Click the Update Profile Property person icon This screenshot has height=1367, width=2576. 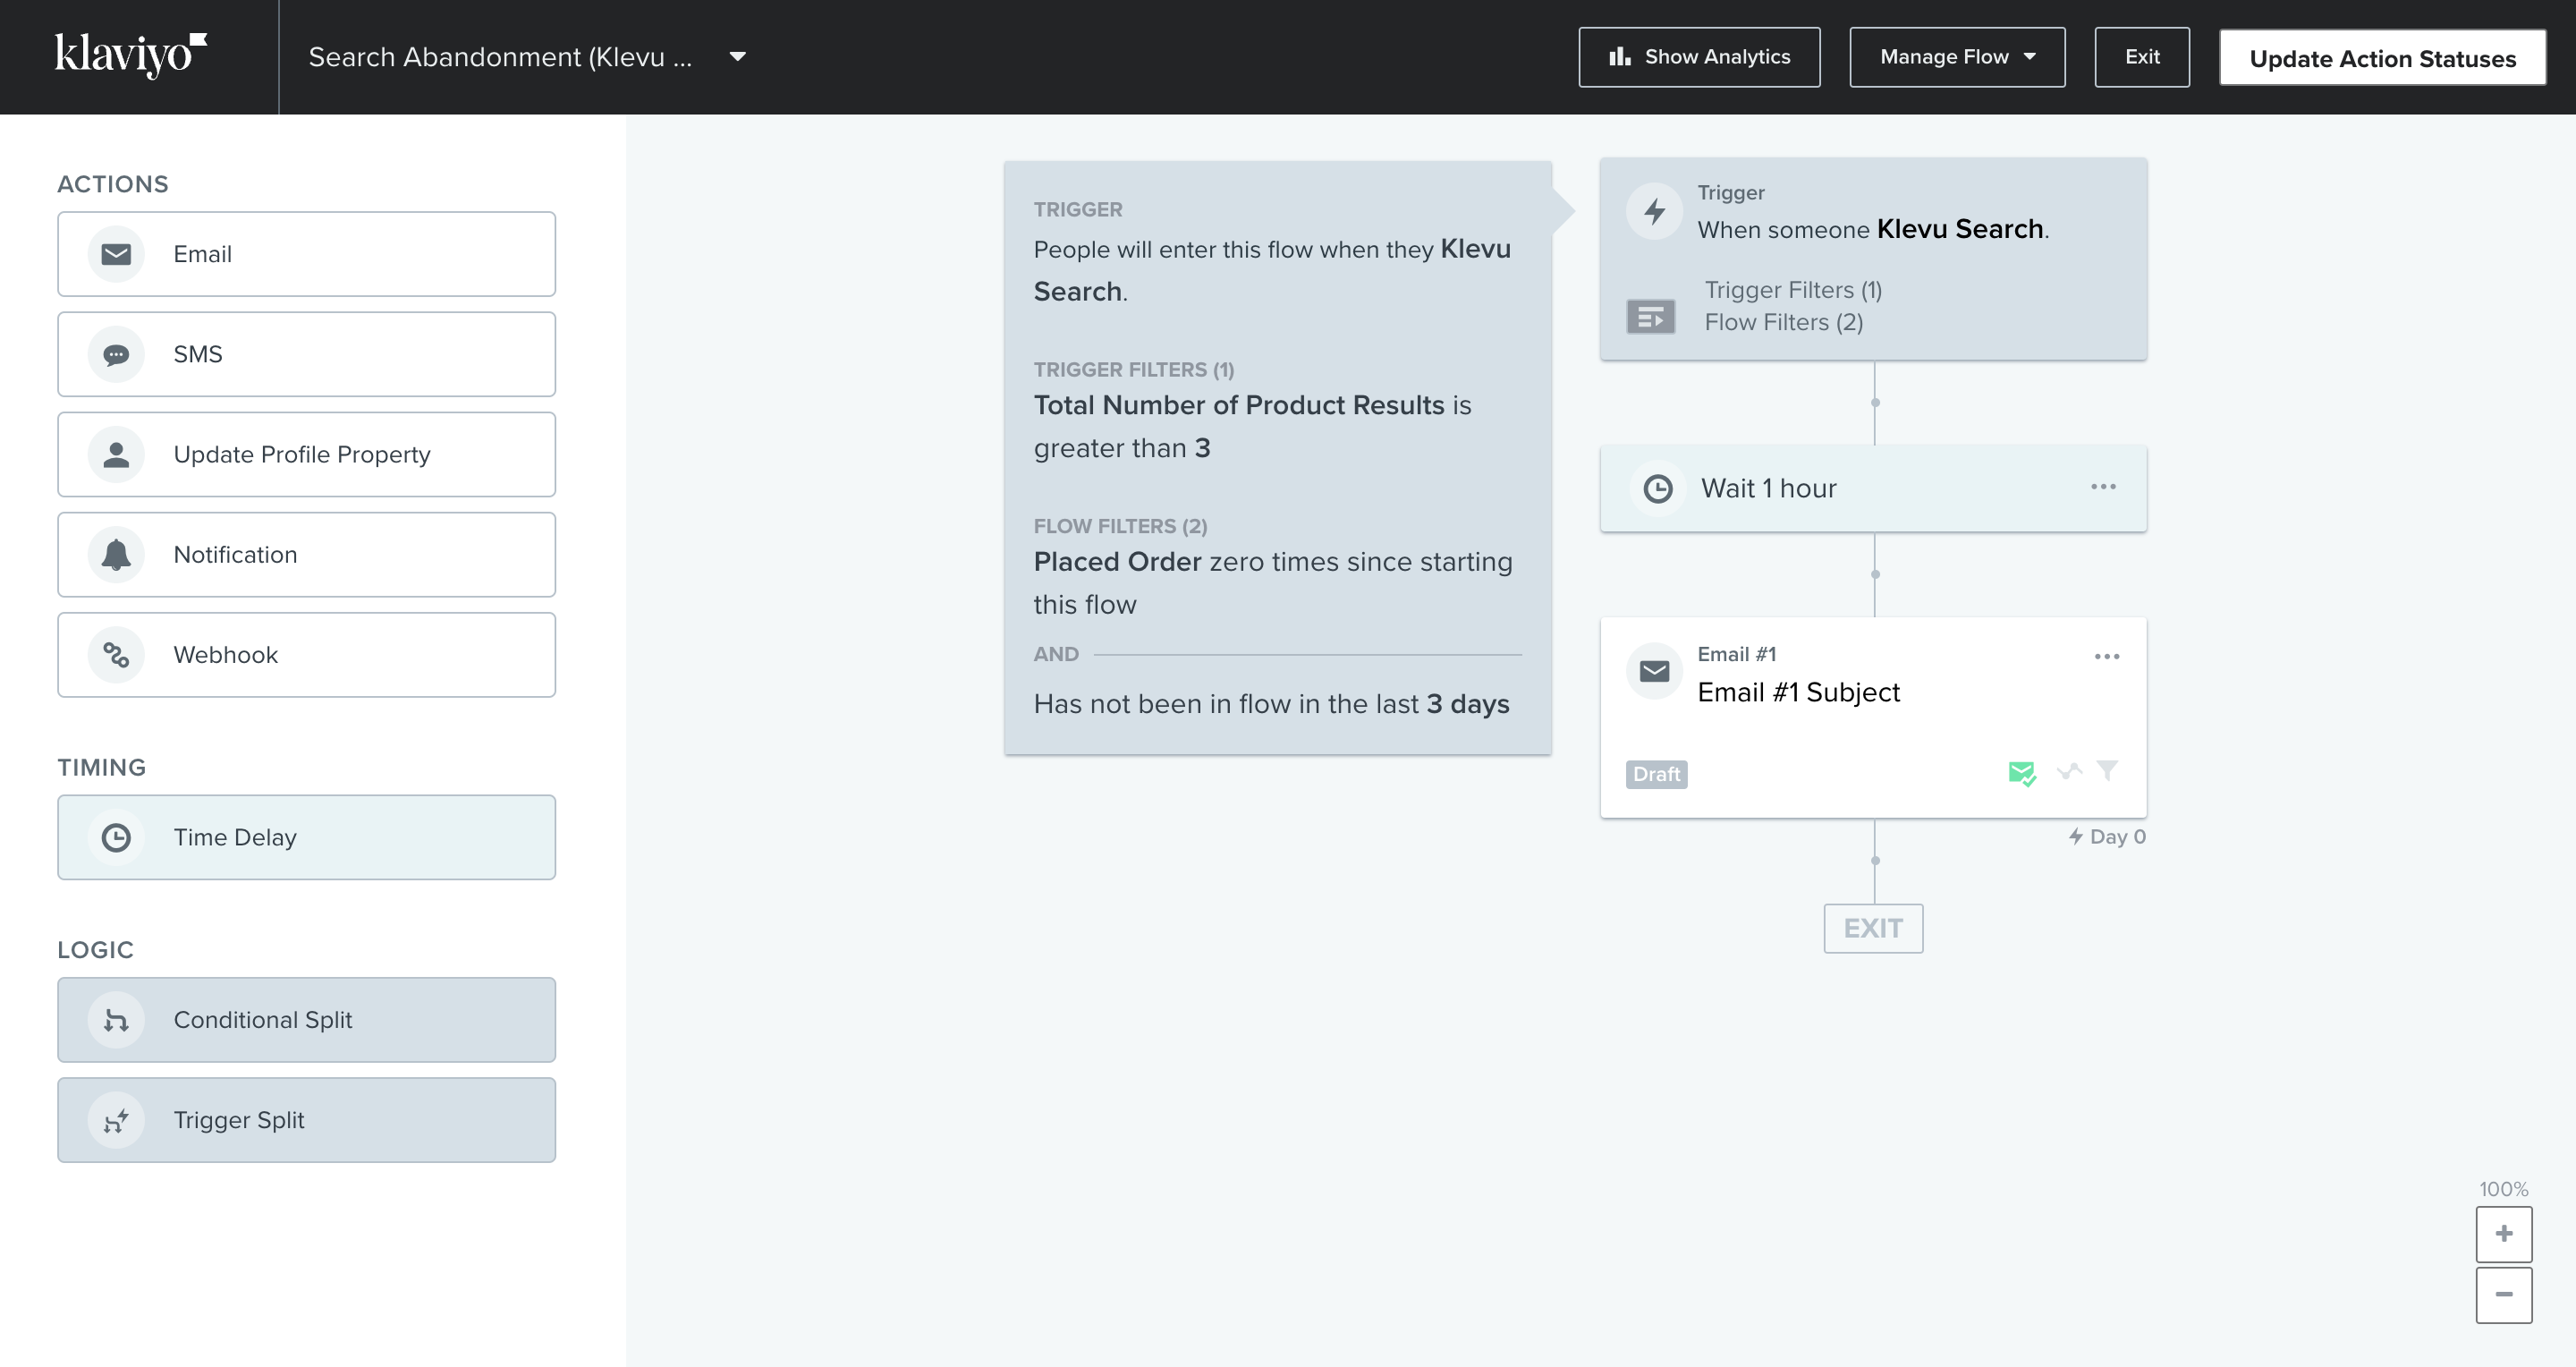pyautogui.click(x=116, y=454)
